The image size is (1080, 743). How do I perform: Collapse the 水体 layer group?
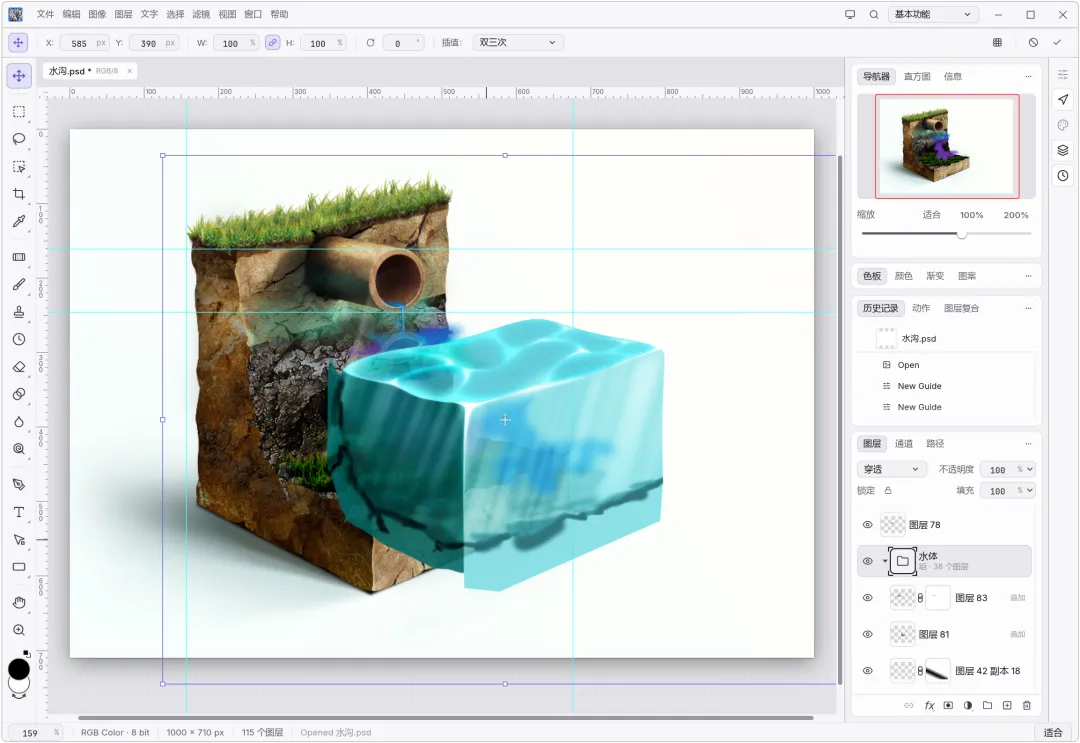(x=884, y=561)
